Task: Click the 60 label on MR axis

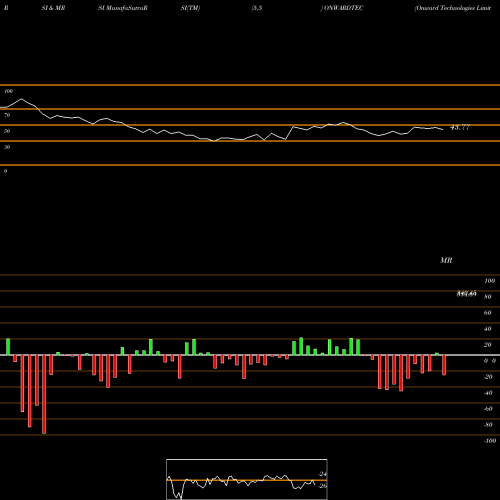Action: [x=488, y=313]
